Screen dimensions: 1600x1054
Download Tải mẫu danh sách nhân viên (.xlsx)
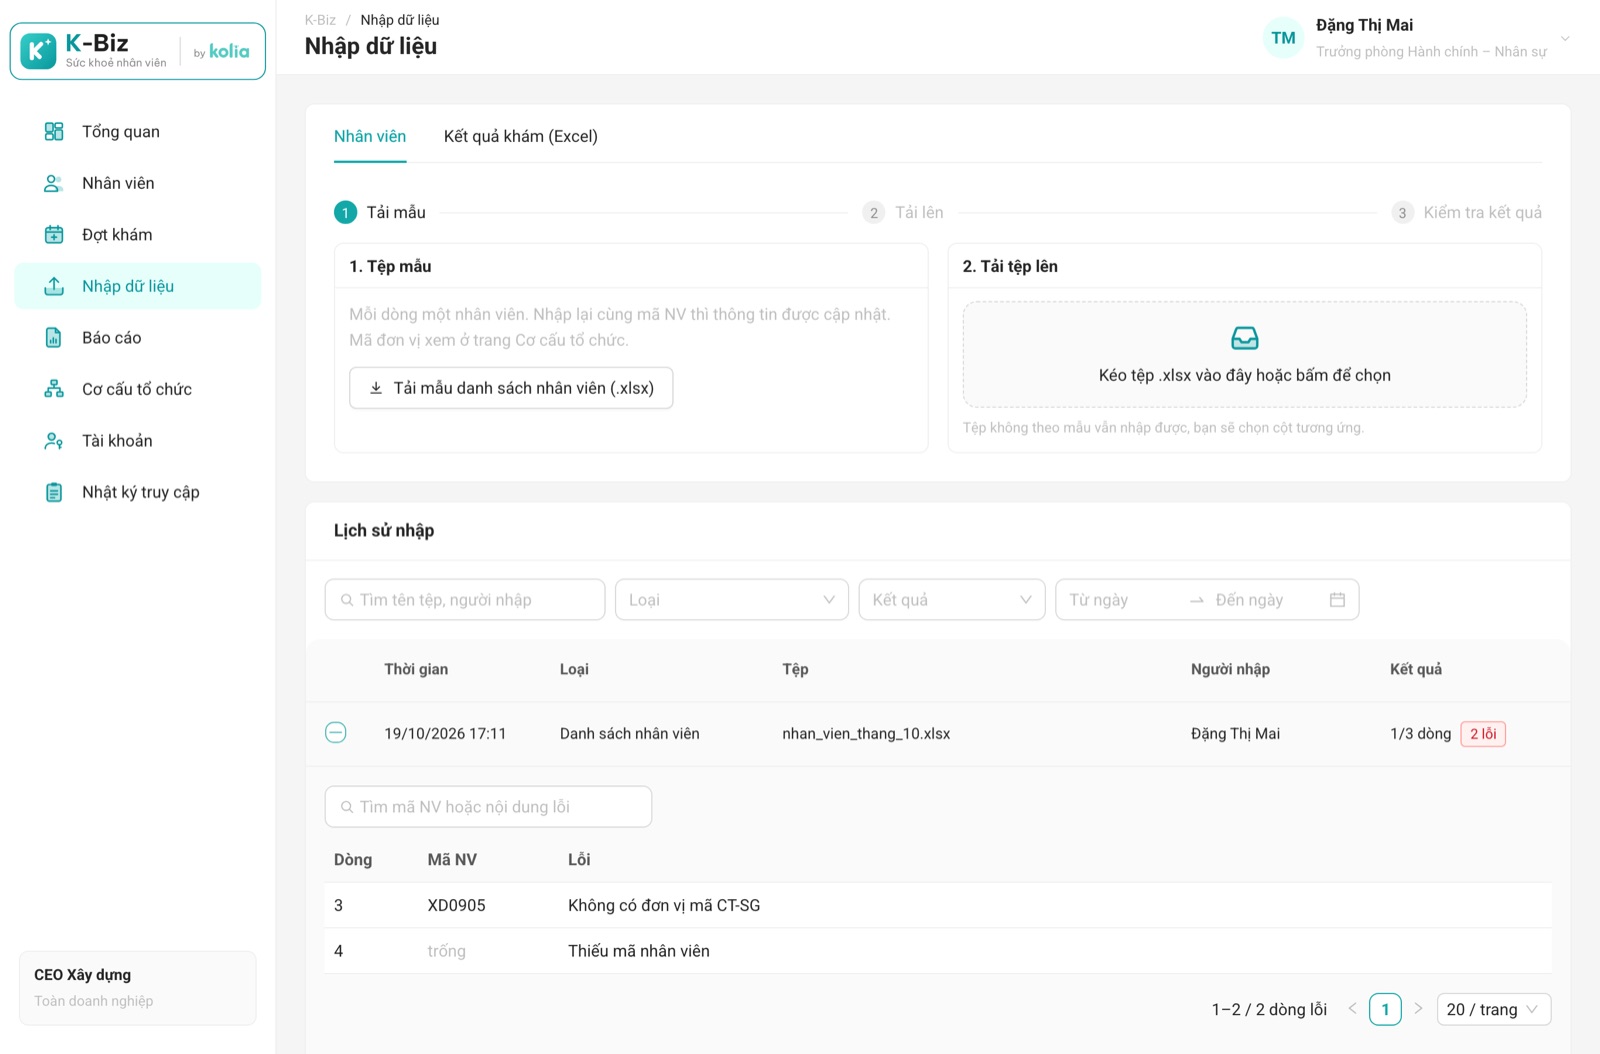coord(511,388)
